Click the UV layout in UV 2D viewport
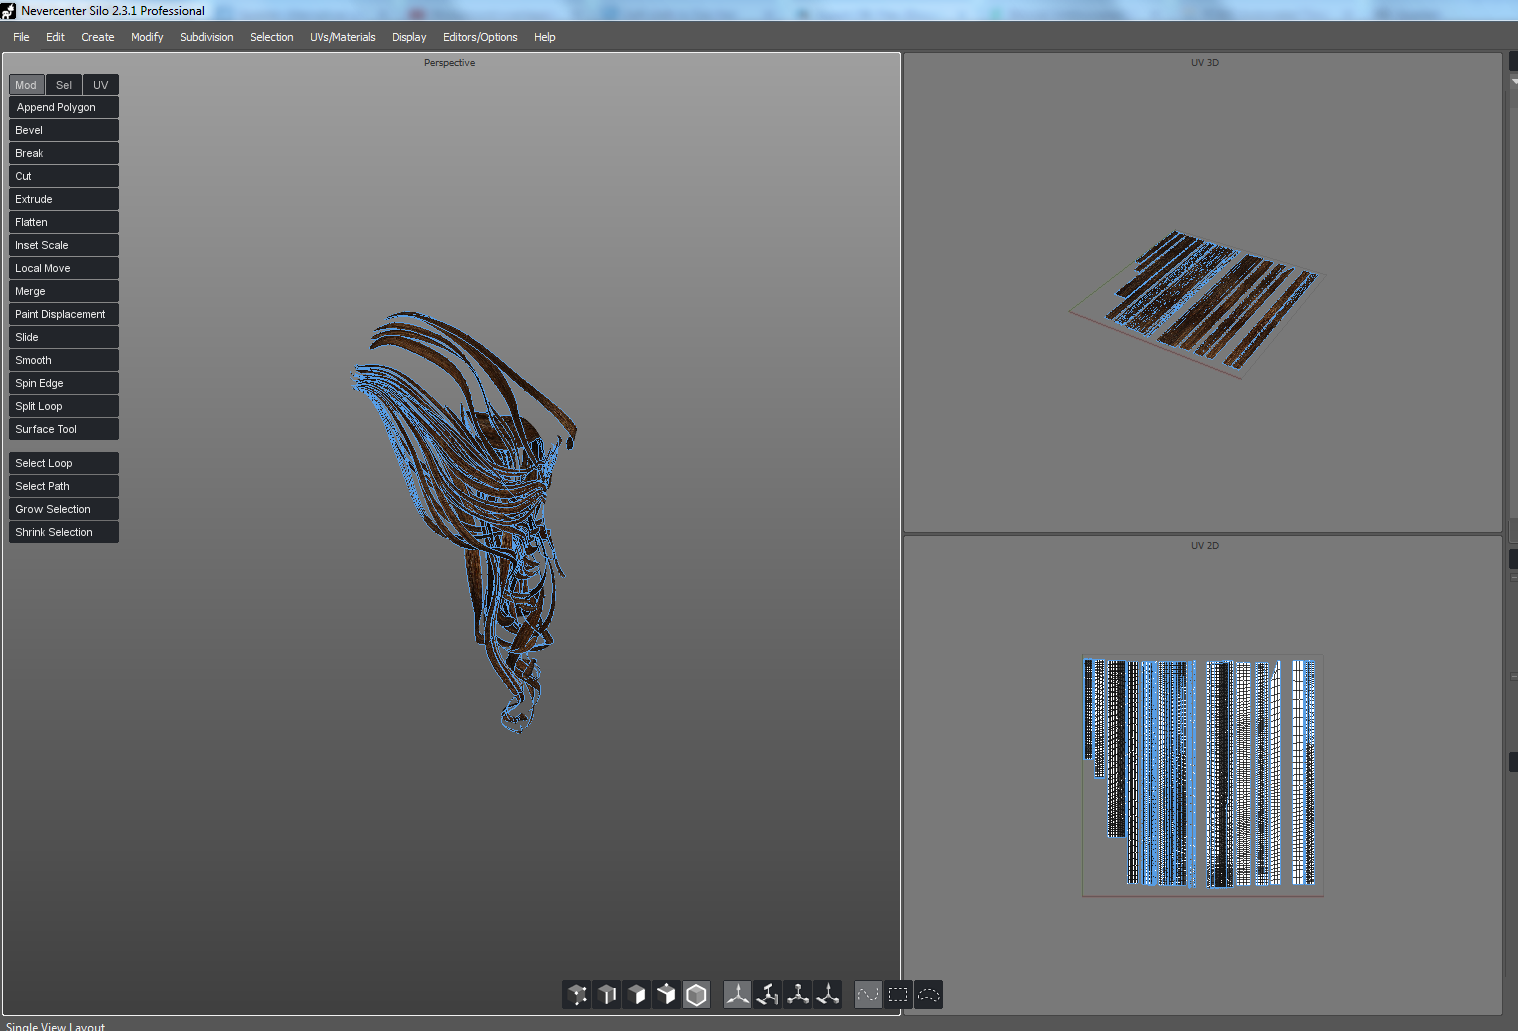The height and width of the screenshot is (1031, 1518). [1202, 775]
